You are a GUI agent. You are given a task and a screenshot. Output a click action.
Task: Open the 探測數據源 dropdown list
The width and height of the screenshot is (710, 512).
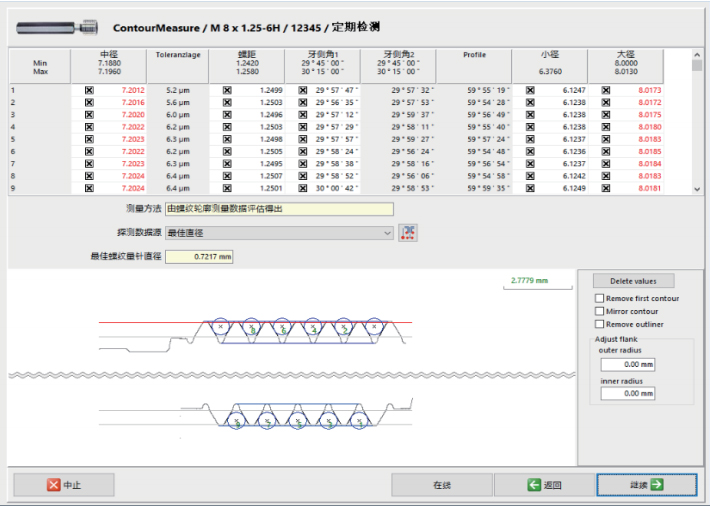[x=387, y=233]
